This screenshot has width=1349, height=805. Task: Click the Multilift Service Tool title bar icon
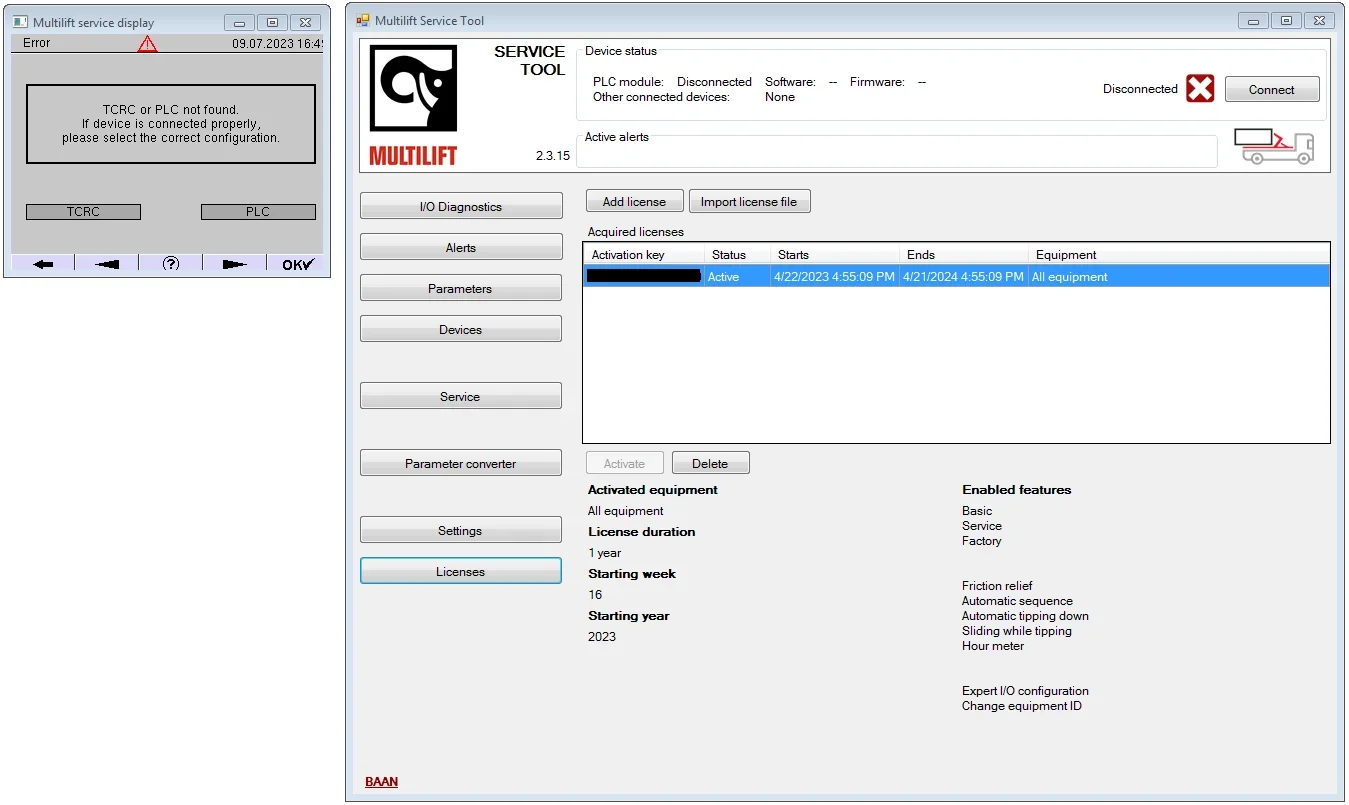[363, 20]
